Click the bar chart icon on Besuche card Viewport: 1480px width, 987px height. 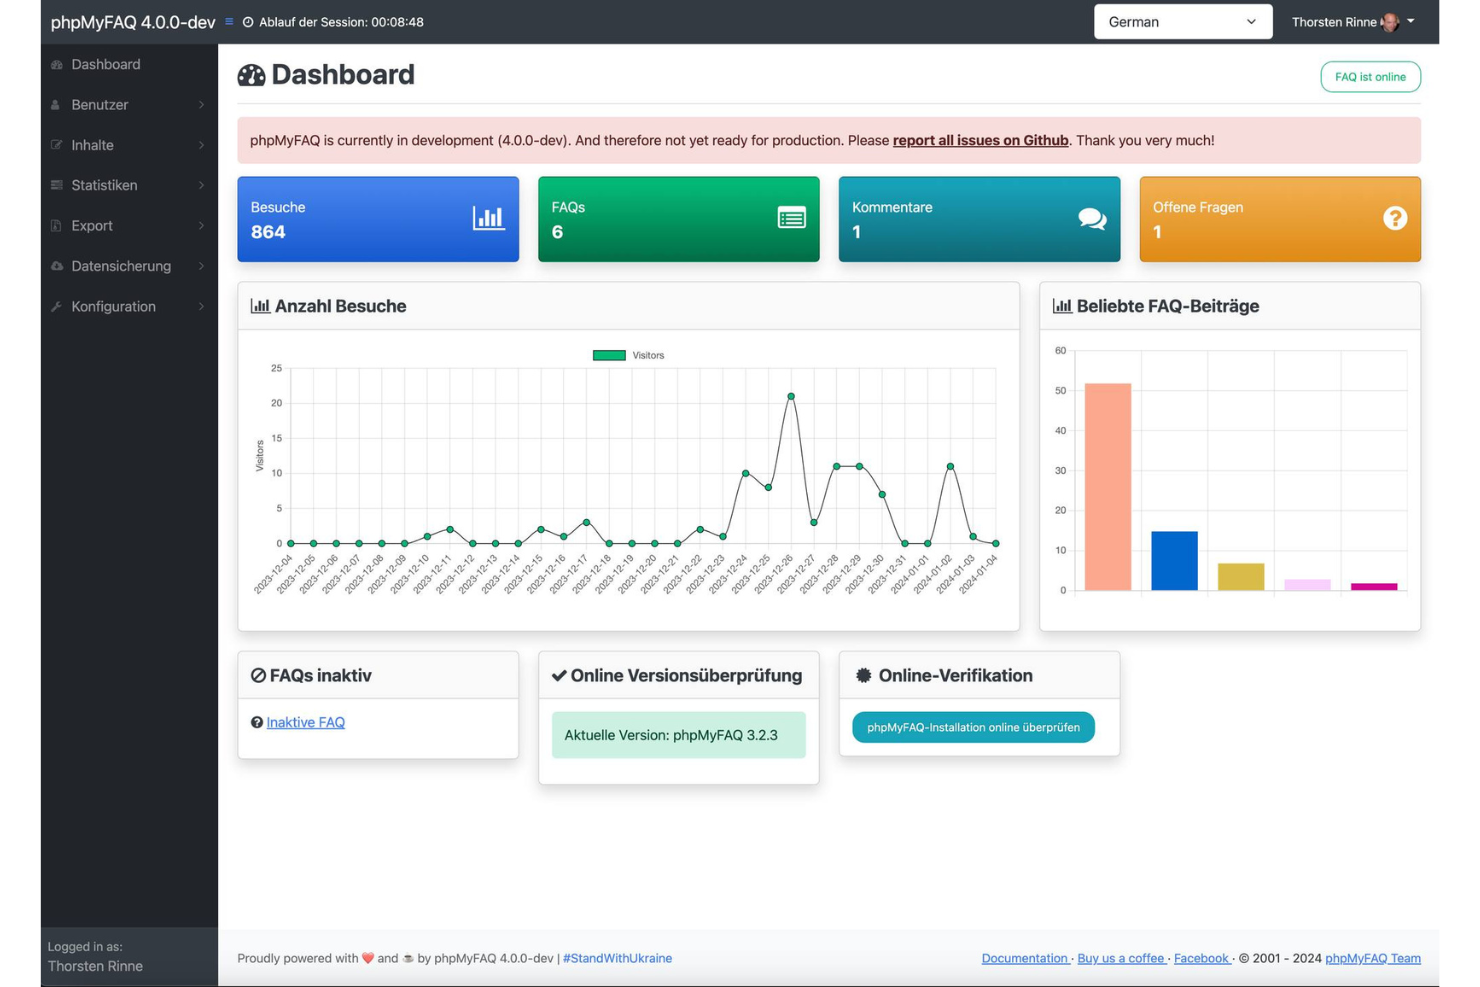488,218
